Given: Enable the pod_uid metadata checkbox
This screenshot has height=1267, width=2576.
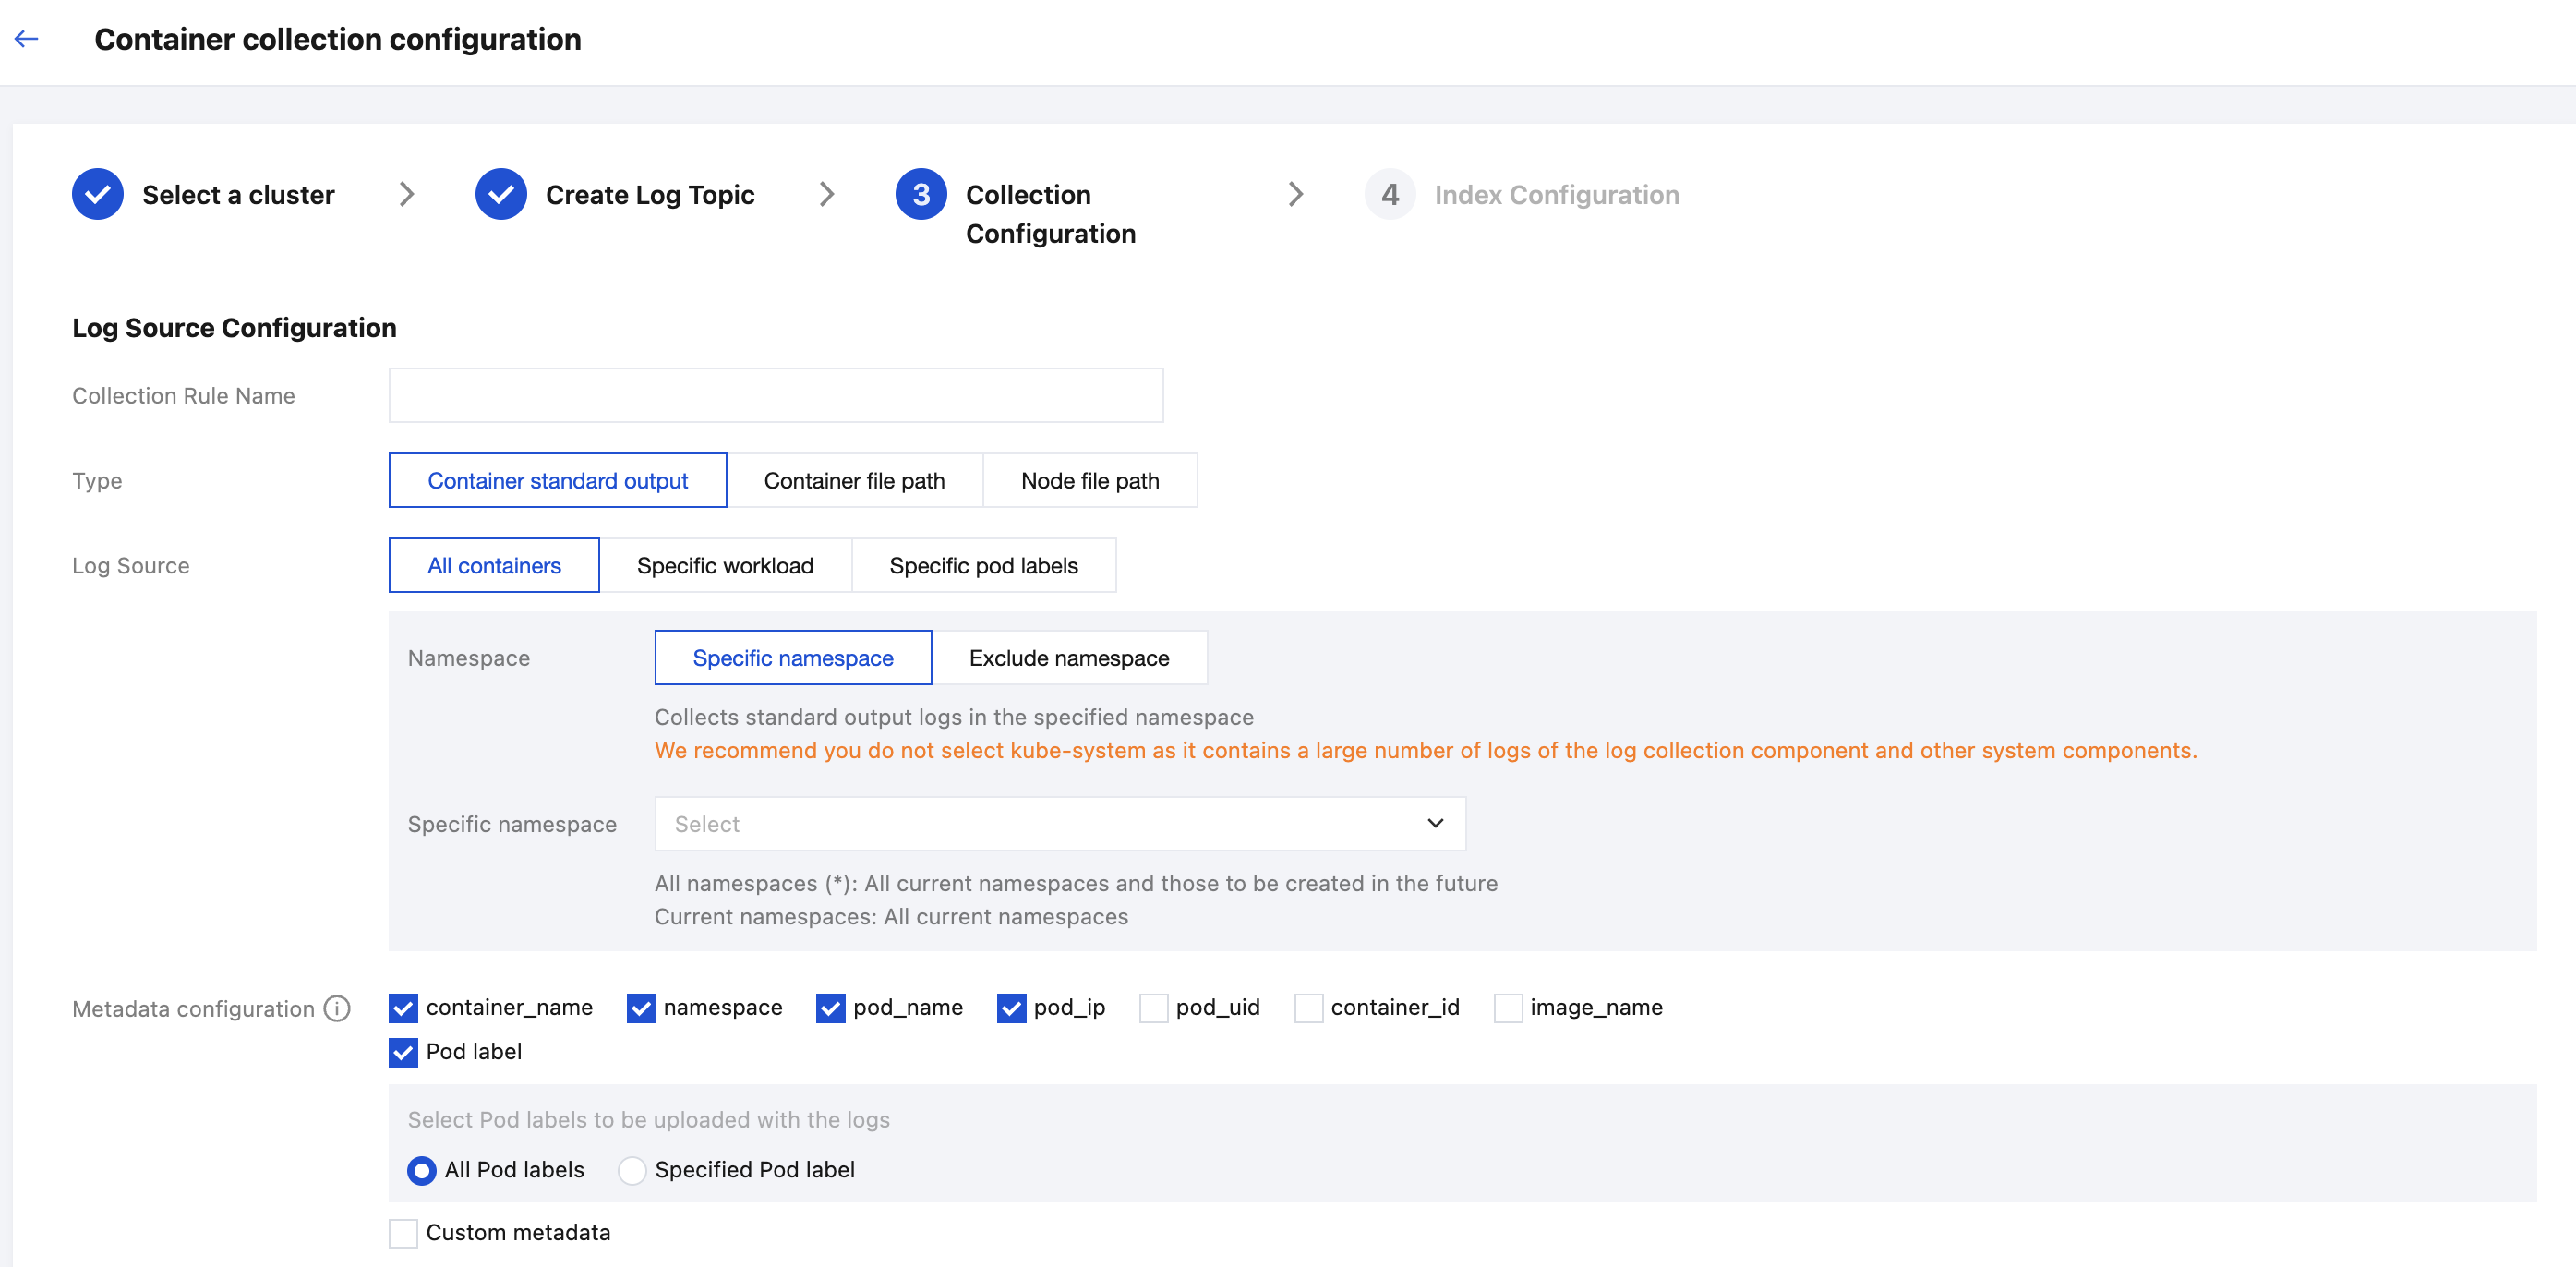Looking at the screenshot, I should (x=1153, y=1008).
